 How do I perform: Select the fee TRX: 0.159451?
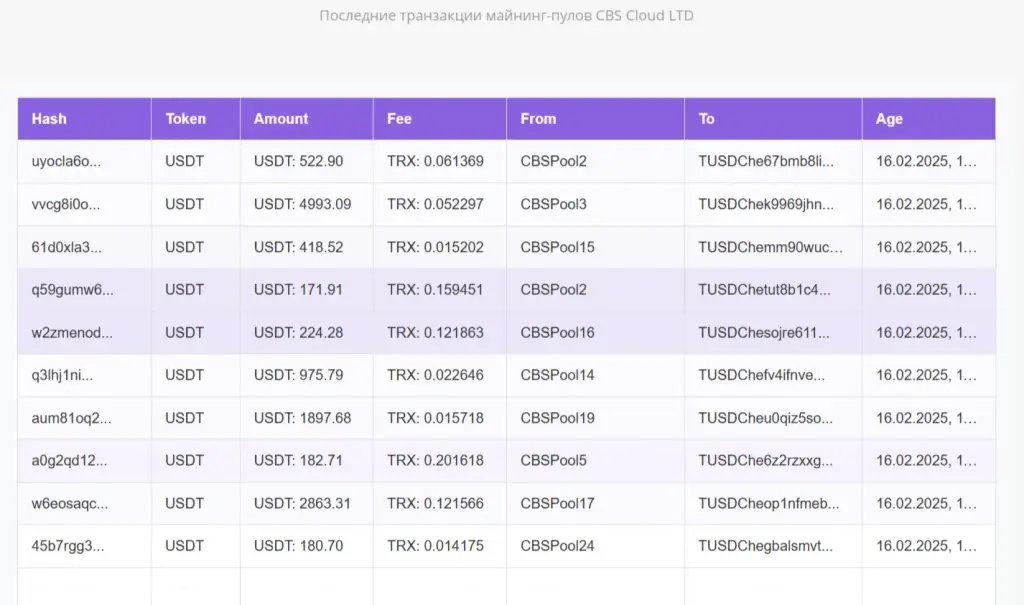point(435,289)
